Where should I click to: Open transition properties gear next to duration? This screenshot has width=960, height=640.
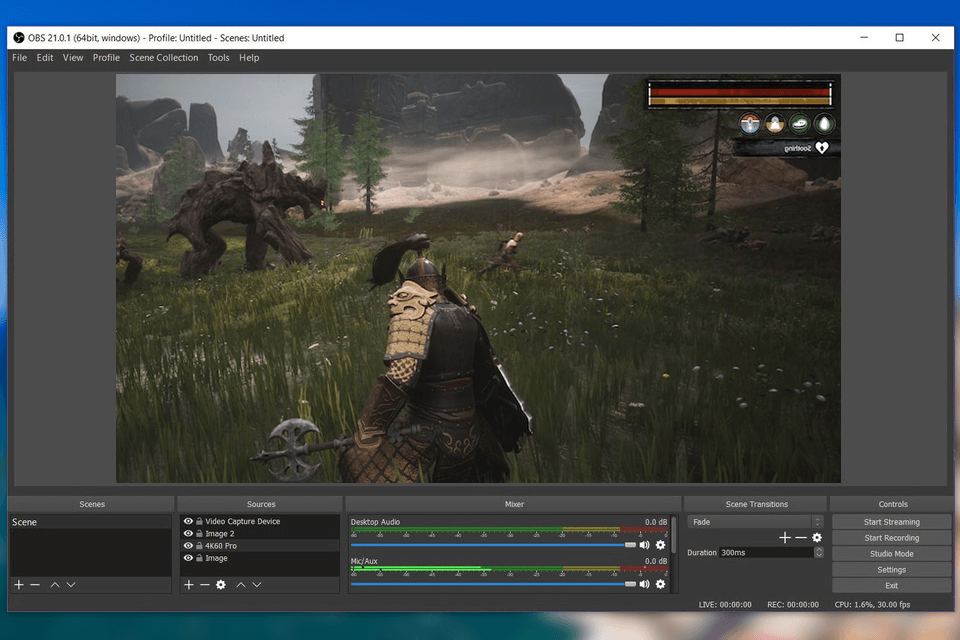[x=818, y=537]
